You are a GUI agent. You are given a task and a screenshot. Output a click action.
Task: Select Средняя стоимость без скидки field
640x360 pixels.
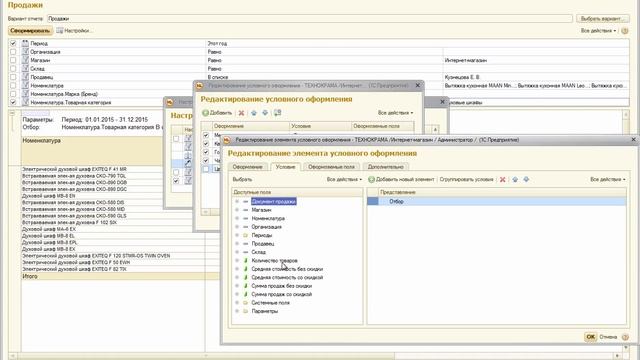(x=287, y=269)
